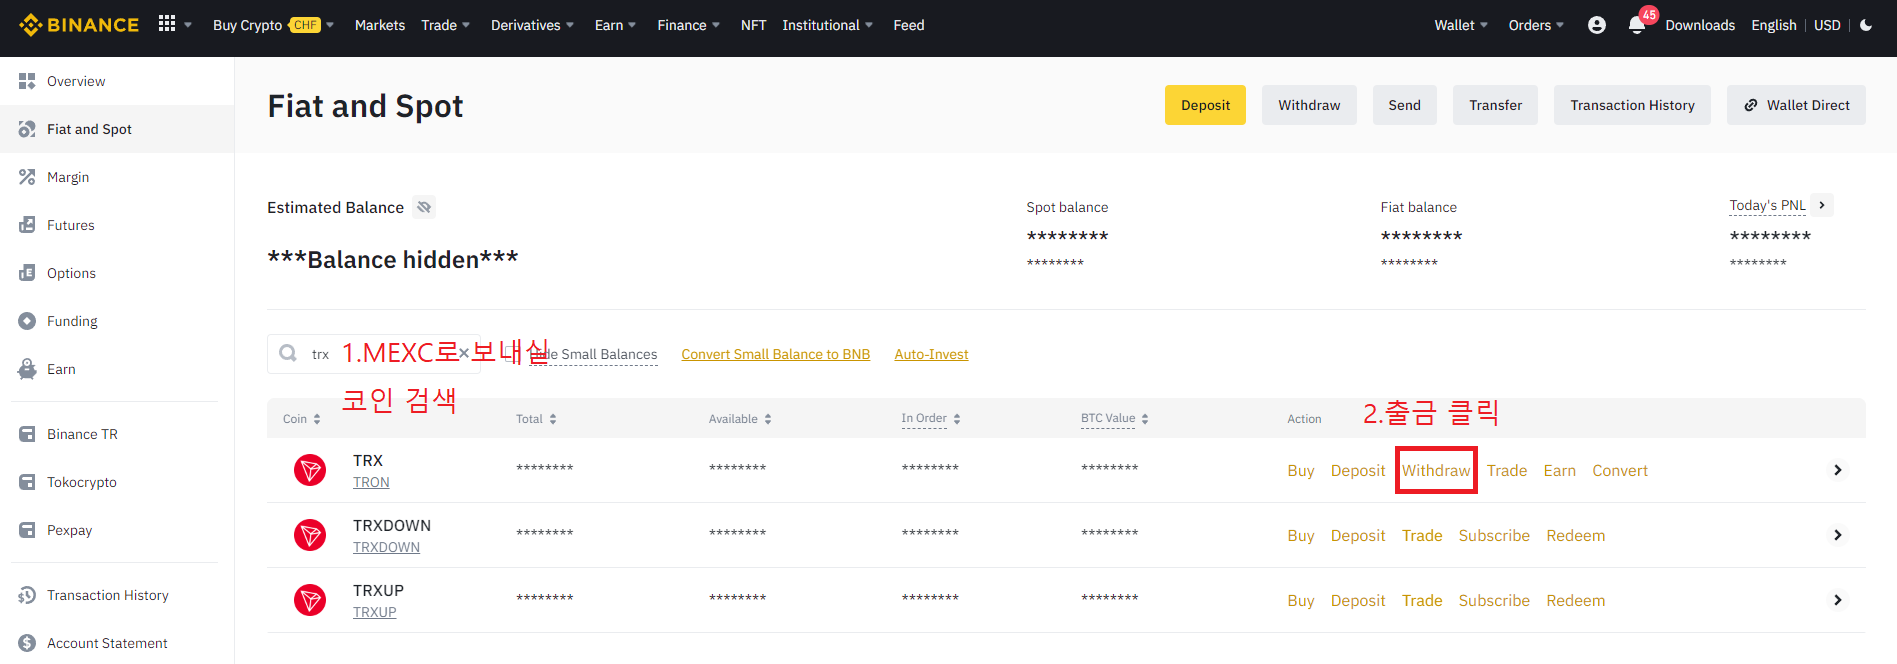Open Funding in the sidebar
Screen dimensions: 1897x664
click(117, 321)
